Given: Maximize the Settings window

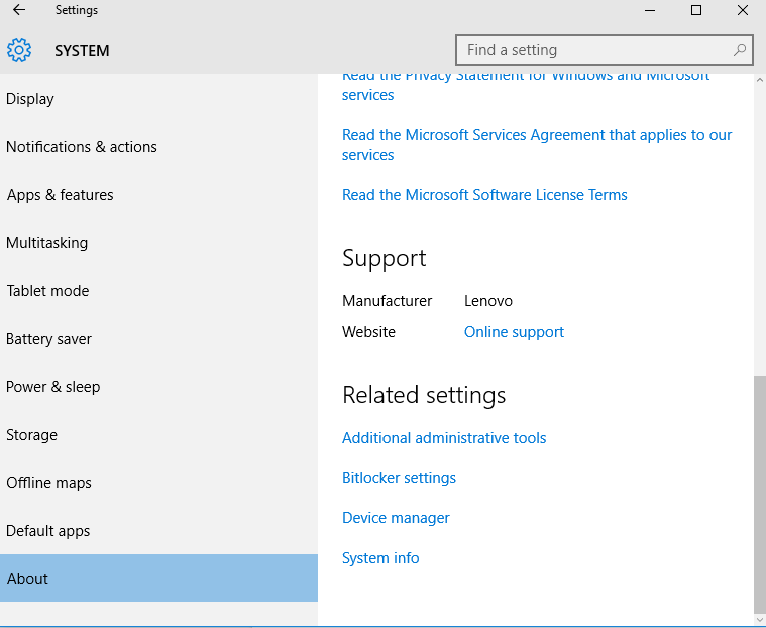Looking at the screenshot, I should [696, 10].
